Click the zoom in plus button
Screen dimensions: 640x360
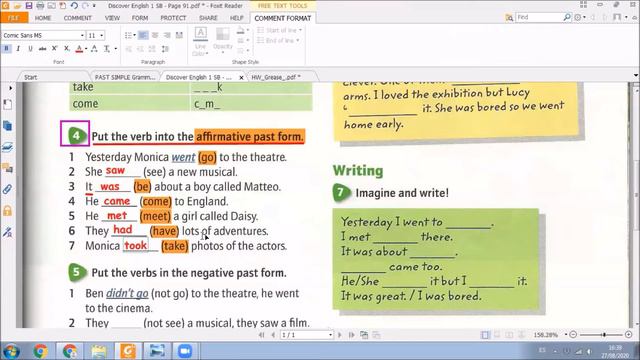click(x=629, y=335)
